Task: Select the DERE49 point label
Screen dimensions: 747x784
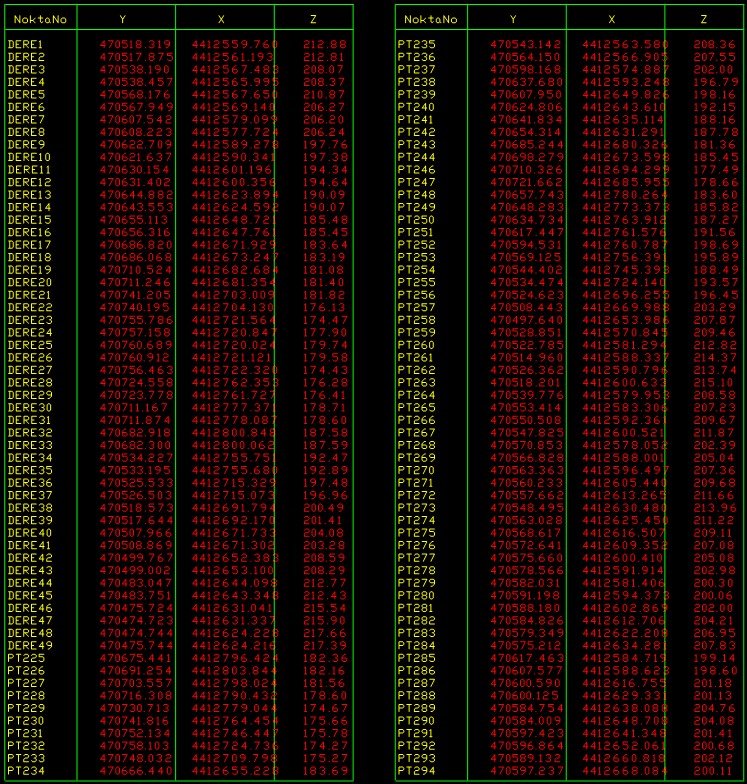Action: pyautogui.click(x=29, y=645)
